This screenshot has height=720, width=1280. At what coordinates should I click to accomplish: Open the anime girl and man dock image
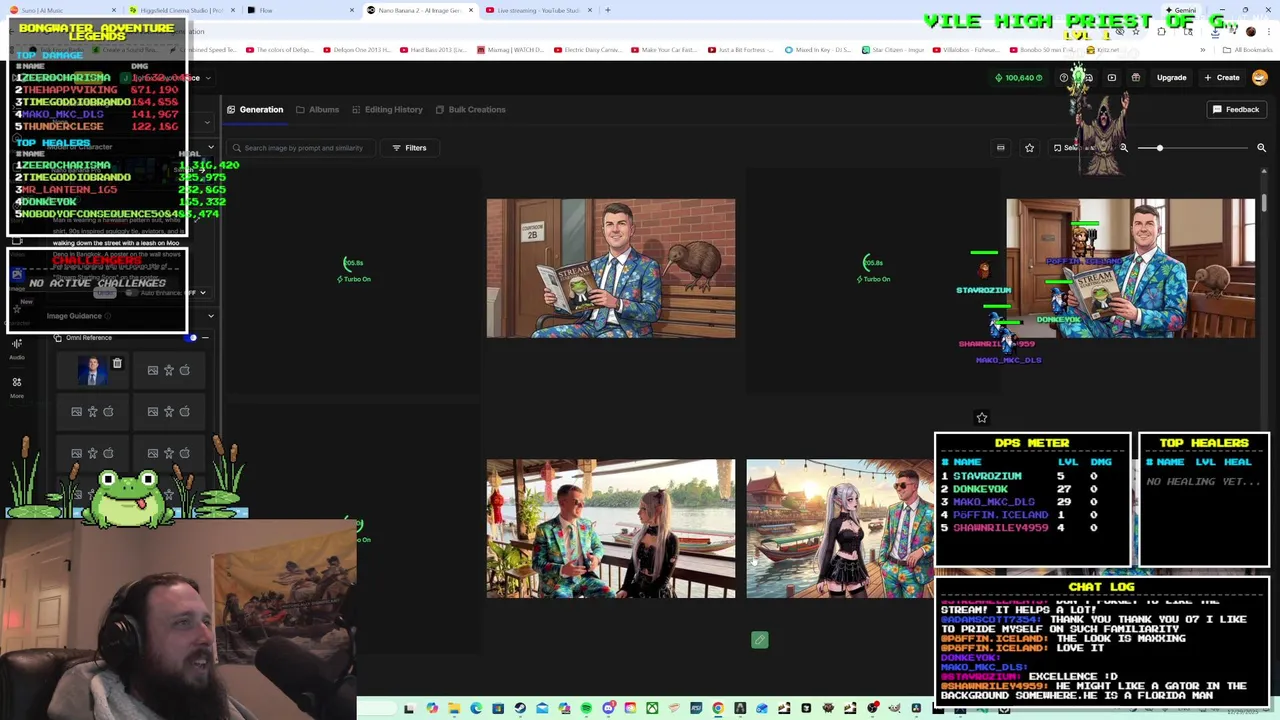840,529
